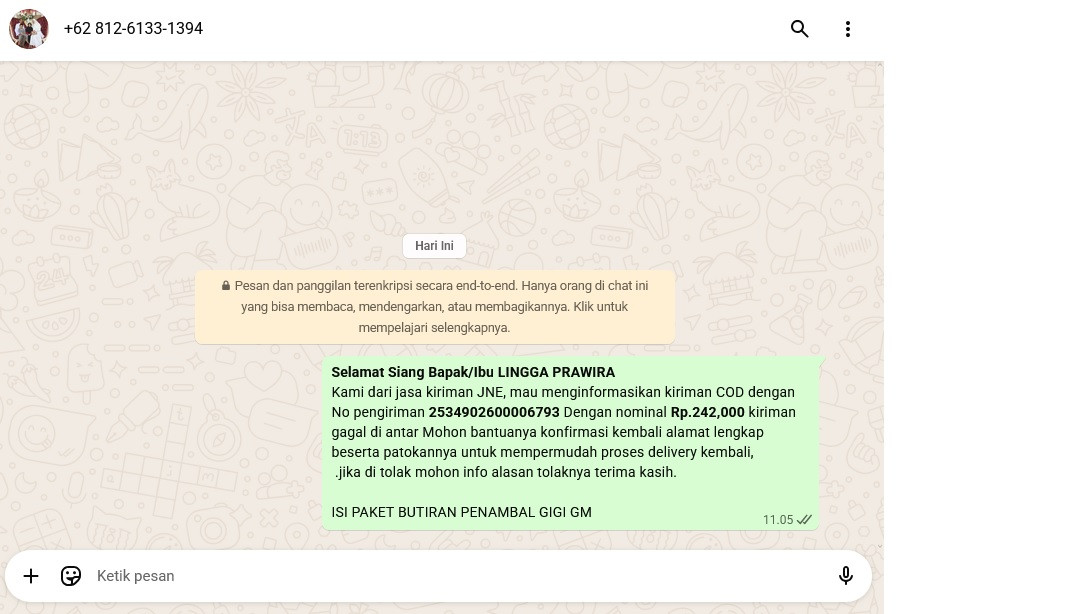Open contact info for +62 812-6133-1394
The image size is (1087, 614).
(x=133, y=28)
